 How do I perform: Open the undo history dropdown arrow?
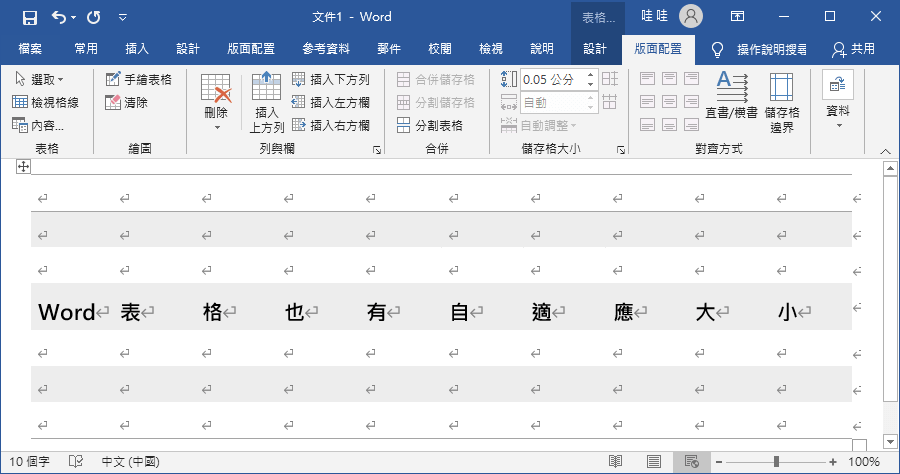pyautogui.click(x=73, y=18)
